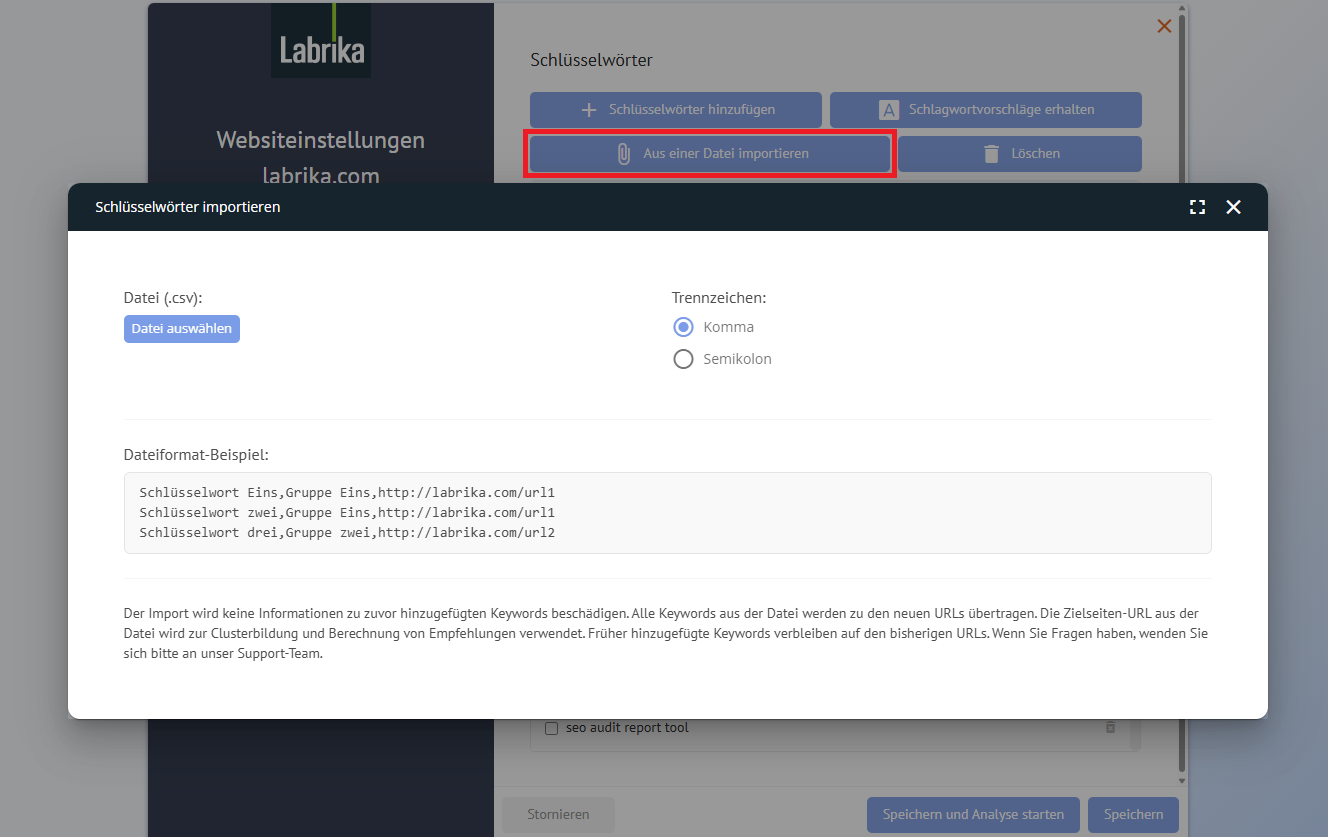Click the 'seo audit report tool' keyword text
Image resolution: width=1328 pixels, height=837 pixels.
627,728
